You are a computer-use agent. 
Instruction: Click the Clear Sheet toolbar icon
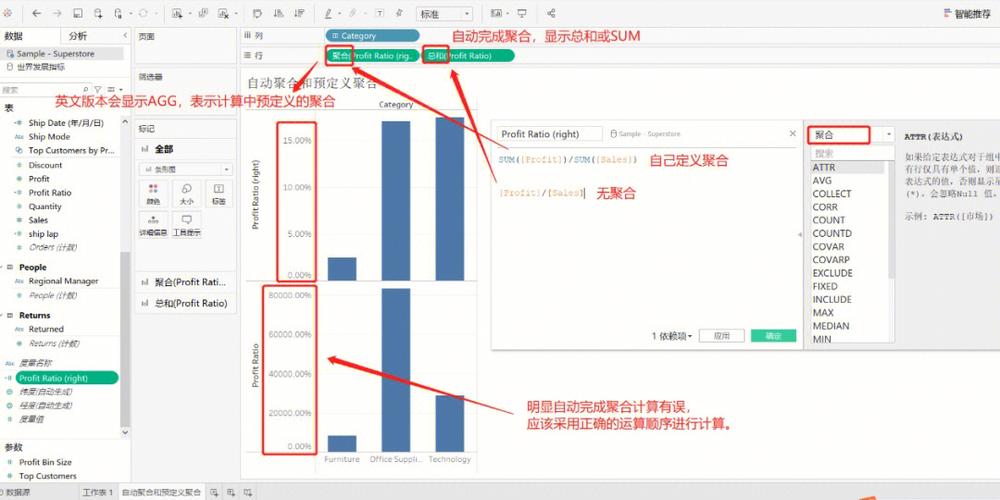223,13
